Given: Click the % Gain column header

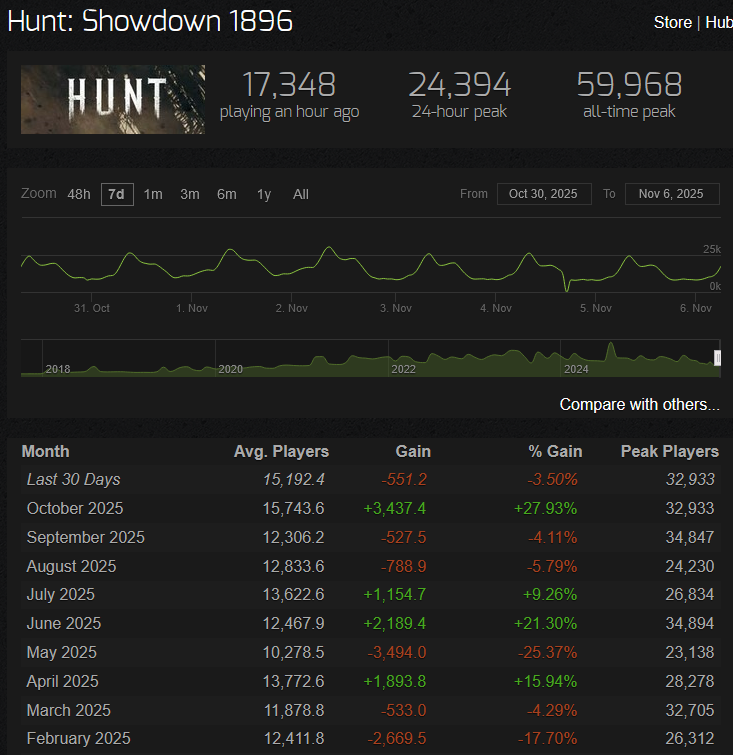Looking at the screenshot, I should (x=555, y=452).
